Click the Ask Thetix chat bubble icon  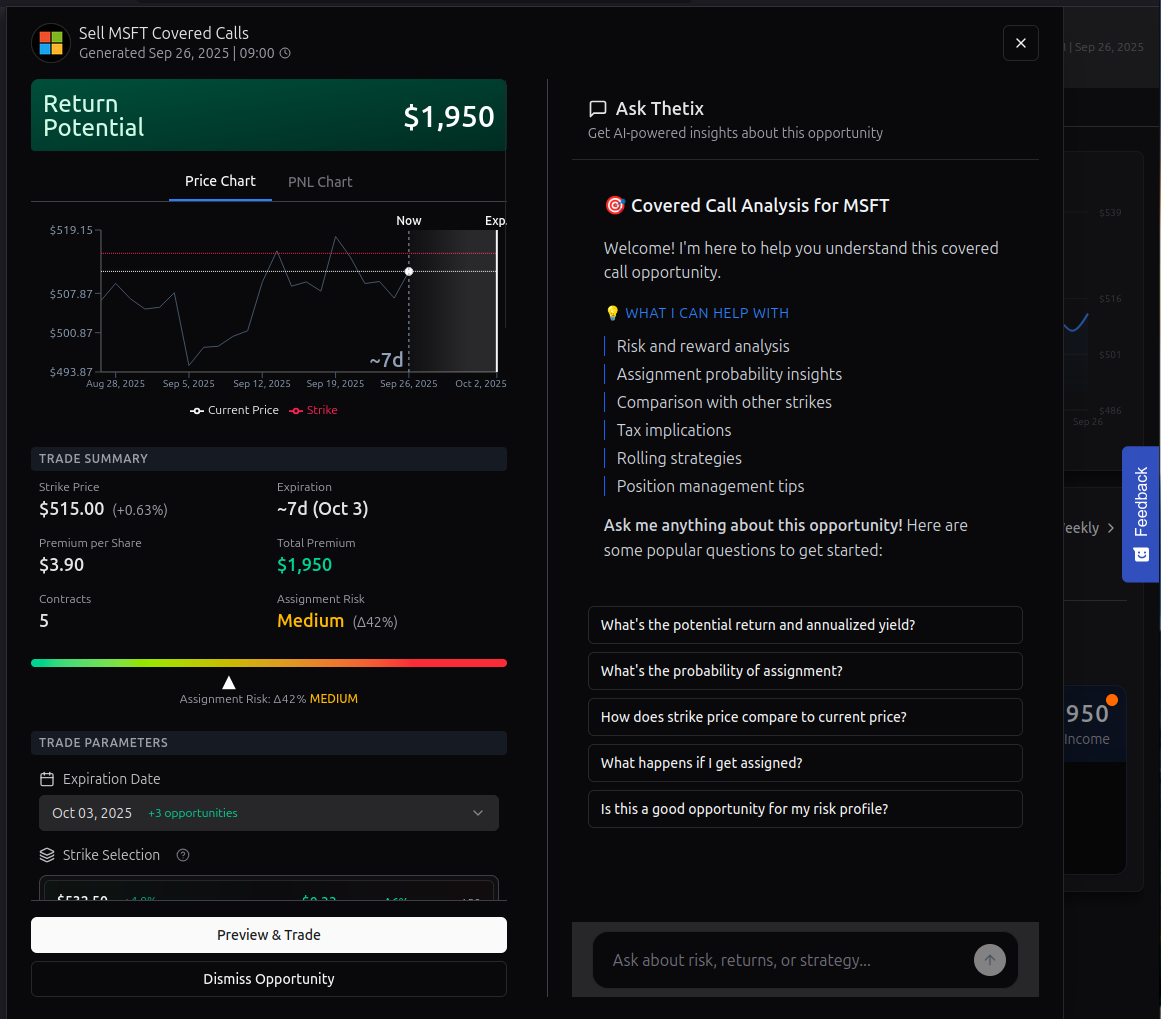pyautogui.click(x=598, y=109)
